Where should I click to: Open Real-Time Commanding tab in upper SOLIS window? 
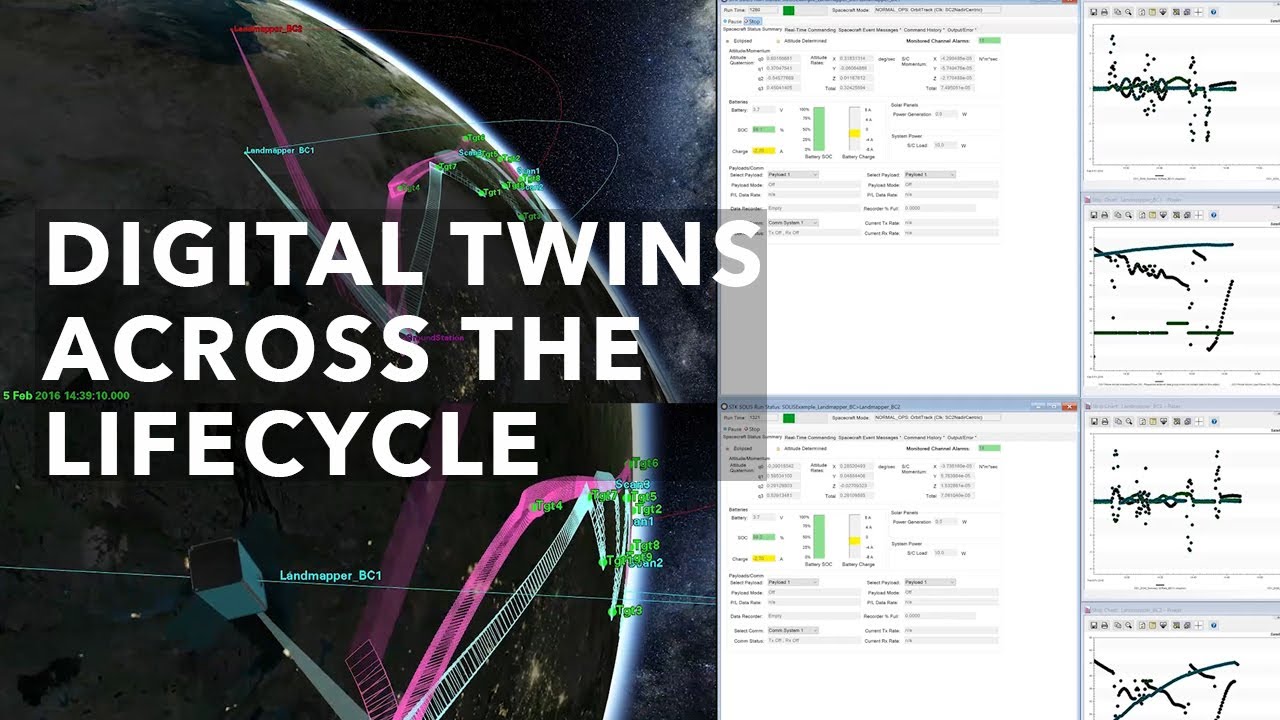(810, 29)
